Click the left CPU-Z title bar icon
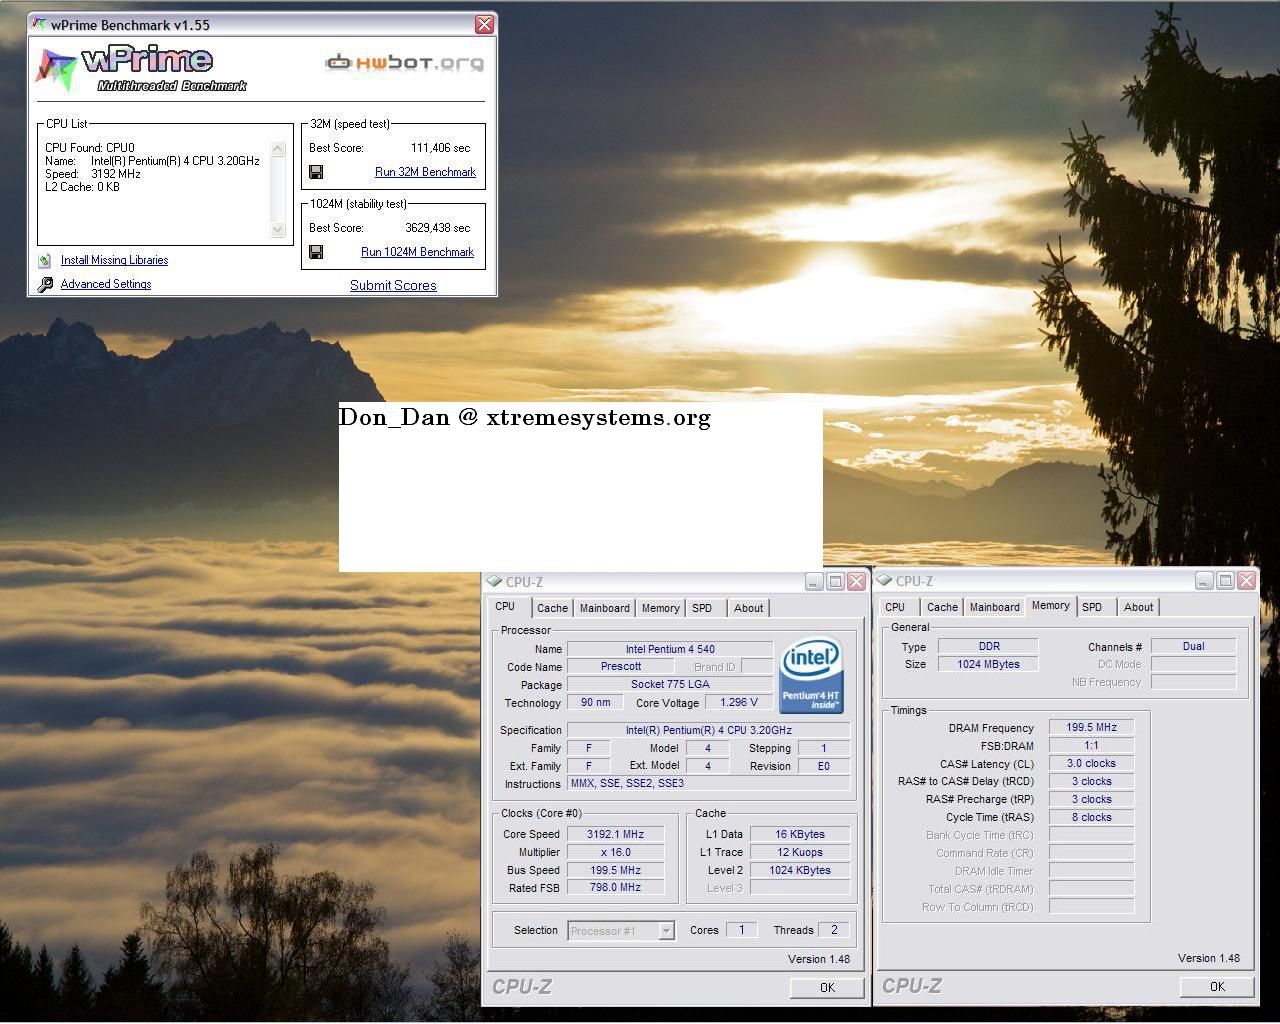Image resolution: width=1280 pixels, height=1024 pixels. click(x=494, y=581)
